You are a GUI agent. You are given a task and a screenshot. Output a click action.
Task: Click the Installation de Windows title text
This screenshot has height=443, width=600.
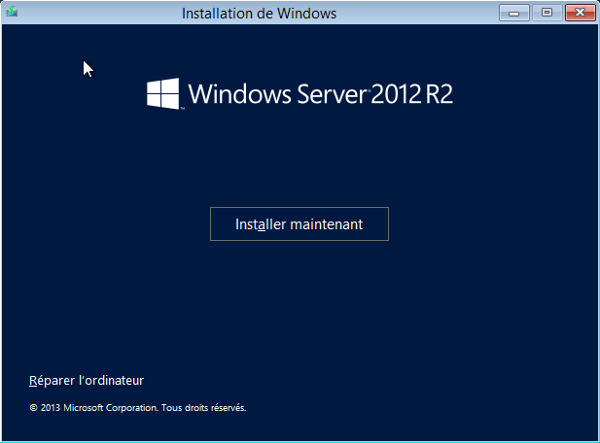[x=259, y=13]
